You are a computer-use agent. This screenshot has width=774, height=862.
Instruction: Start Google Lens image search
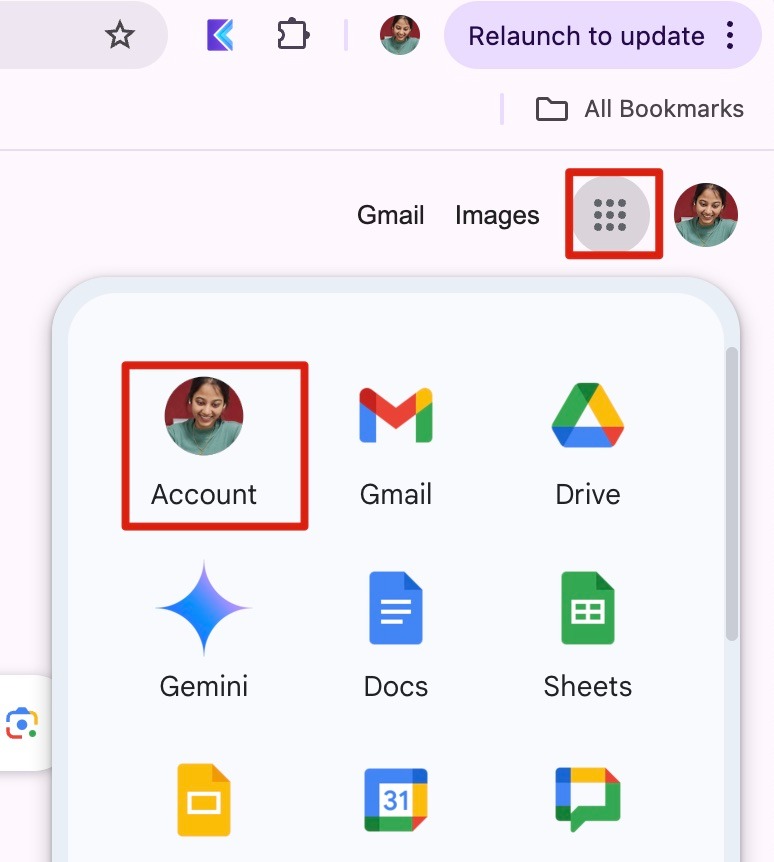tap(21, 723)
